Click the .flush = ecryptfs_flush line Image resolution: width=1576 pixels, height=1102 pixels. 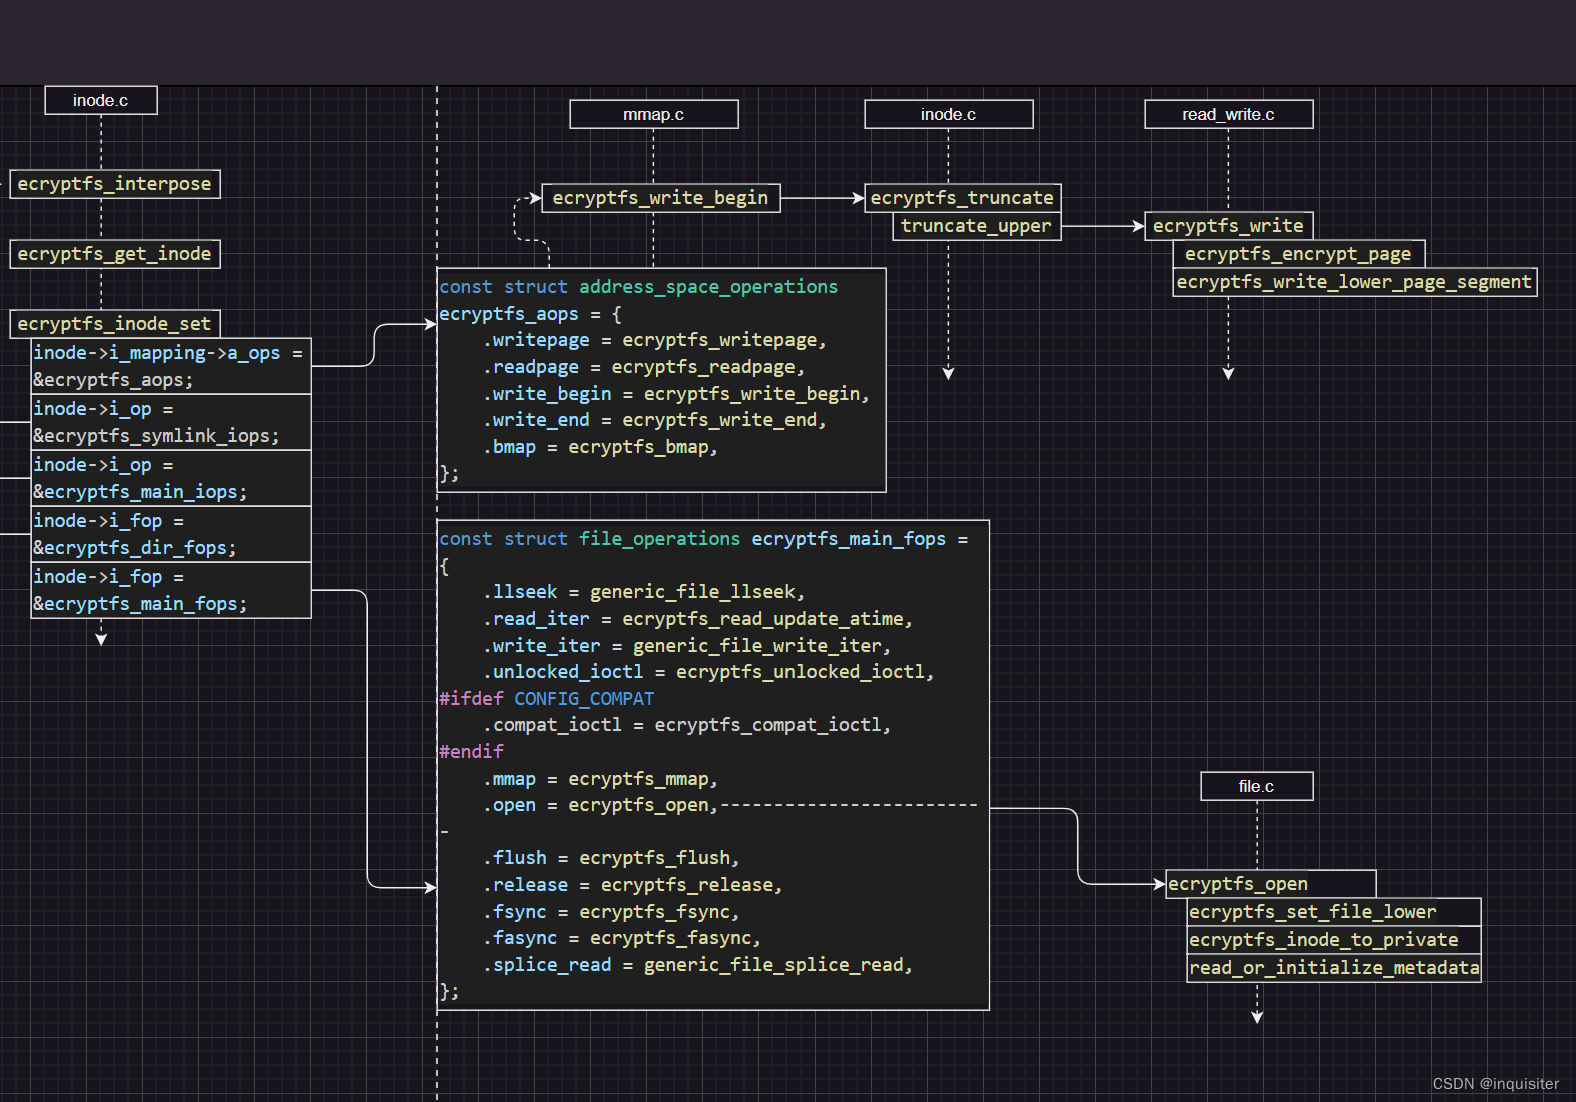pos(612,858)
